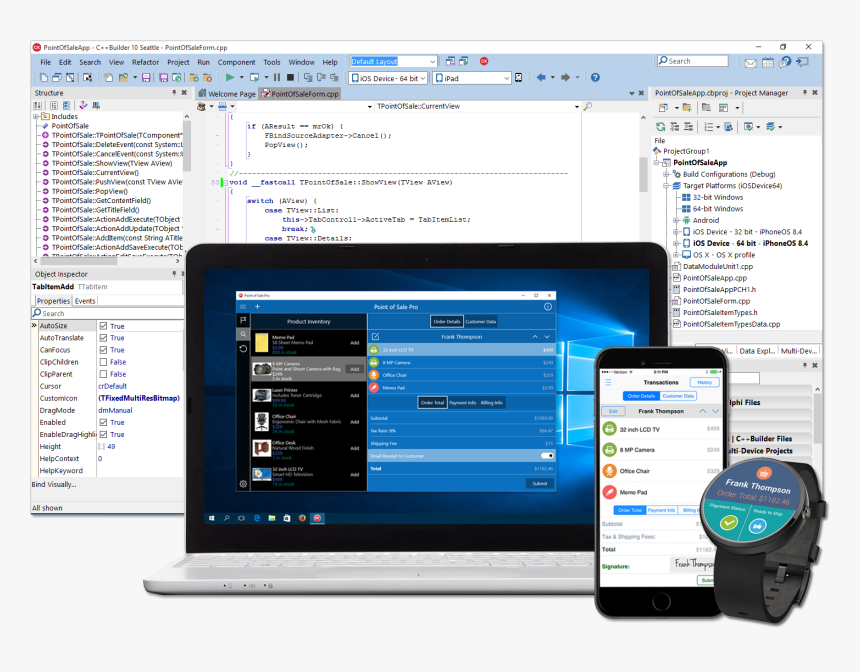Image resolution: width=860 pixels, height=672 pixels.
Task: Toggle the AutoTranslate property checkbox
Action: pos(103,338)
